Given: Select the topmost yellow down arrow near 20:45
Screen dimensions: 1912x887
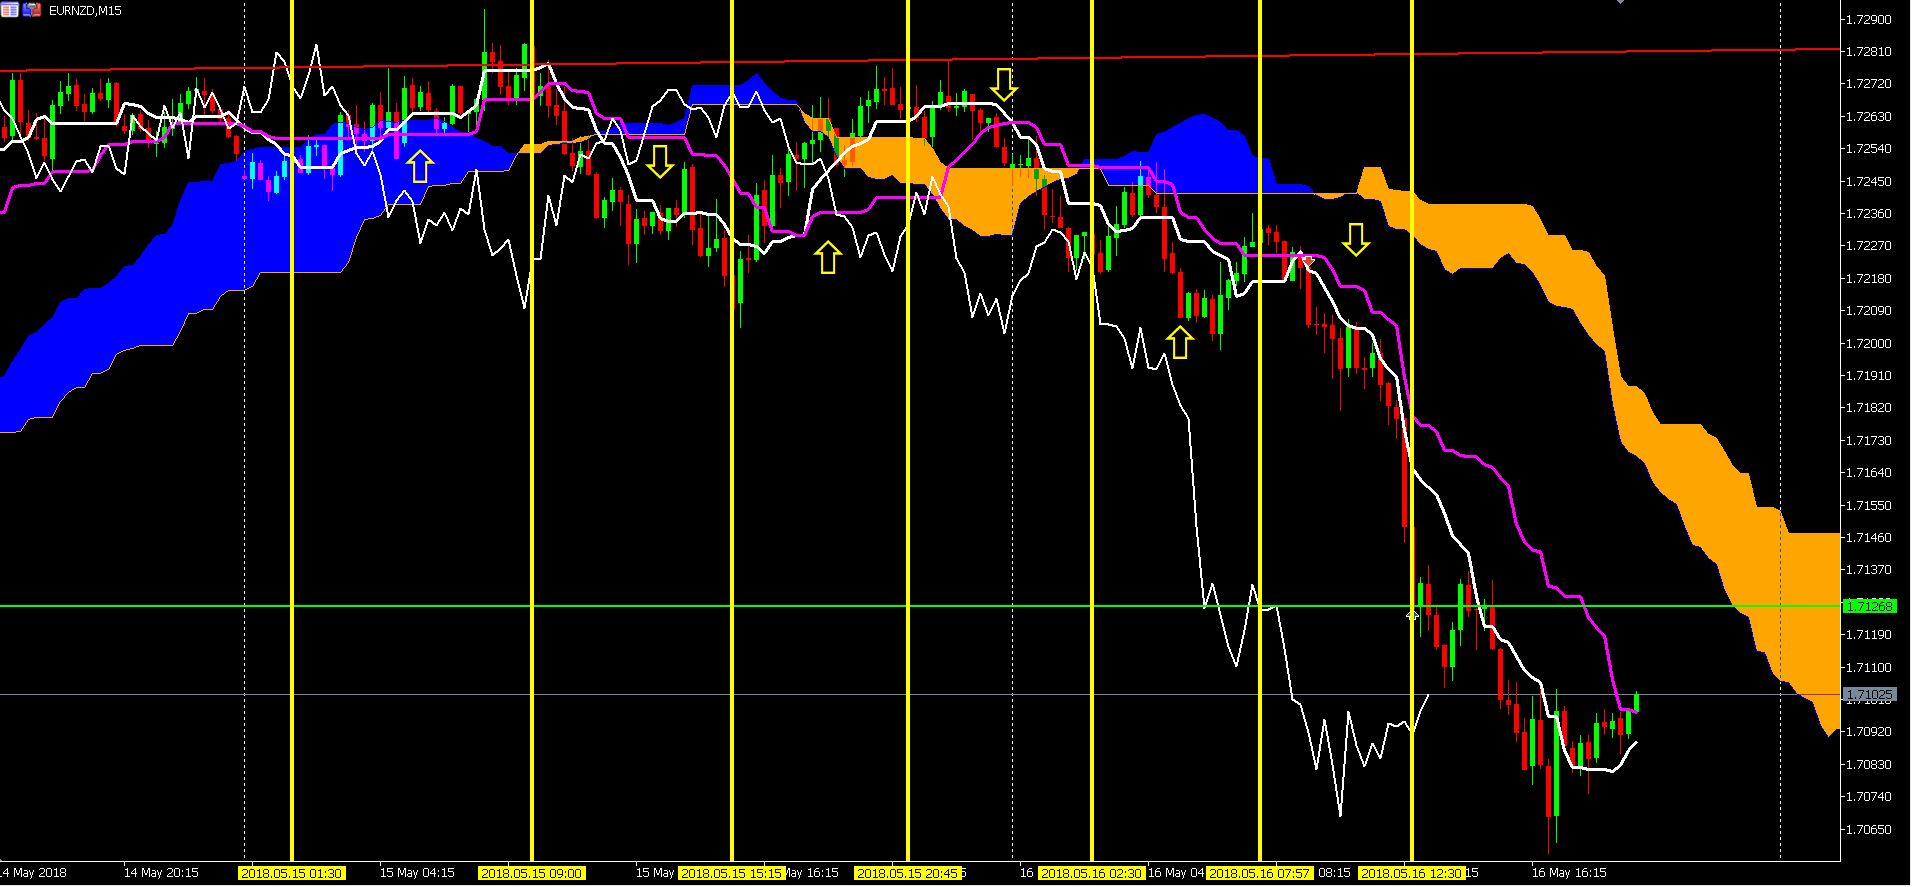Looking at the screenshot, I should [1004, 84].
